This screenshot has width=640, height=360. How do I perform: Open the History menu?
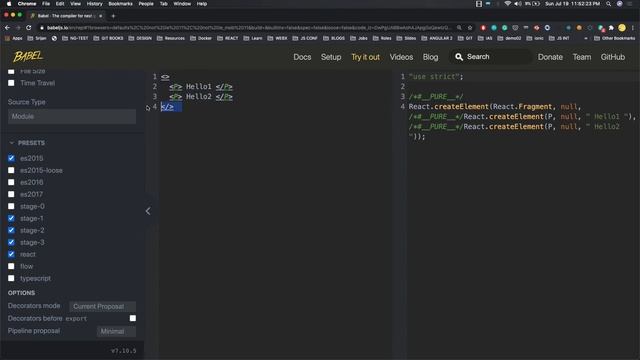point(94,4)
